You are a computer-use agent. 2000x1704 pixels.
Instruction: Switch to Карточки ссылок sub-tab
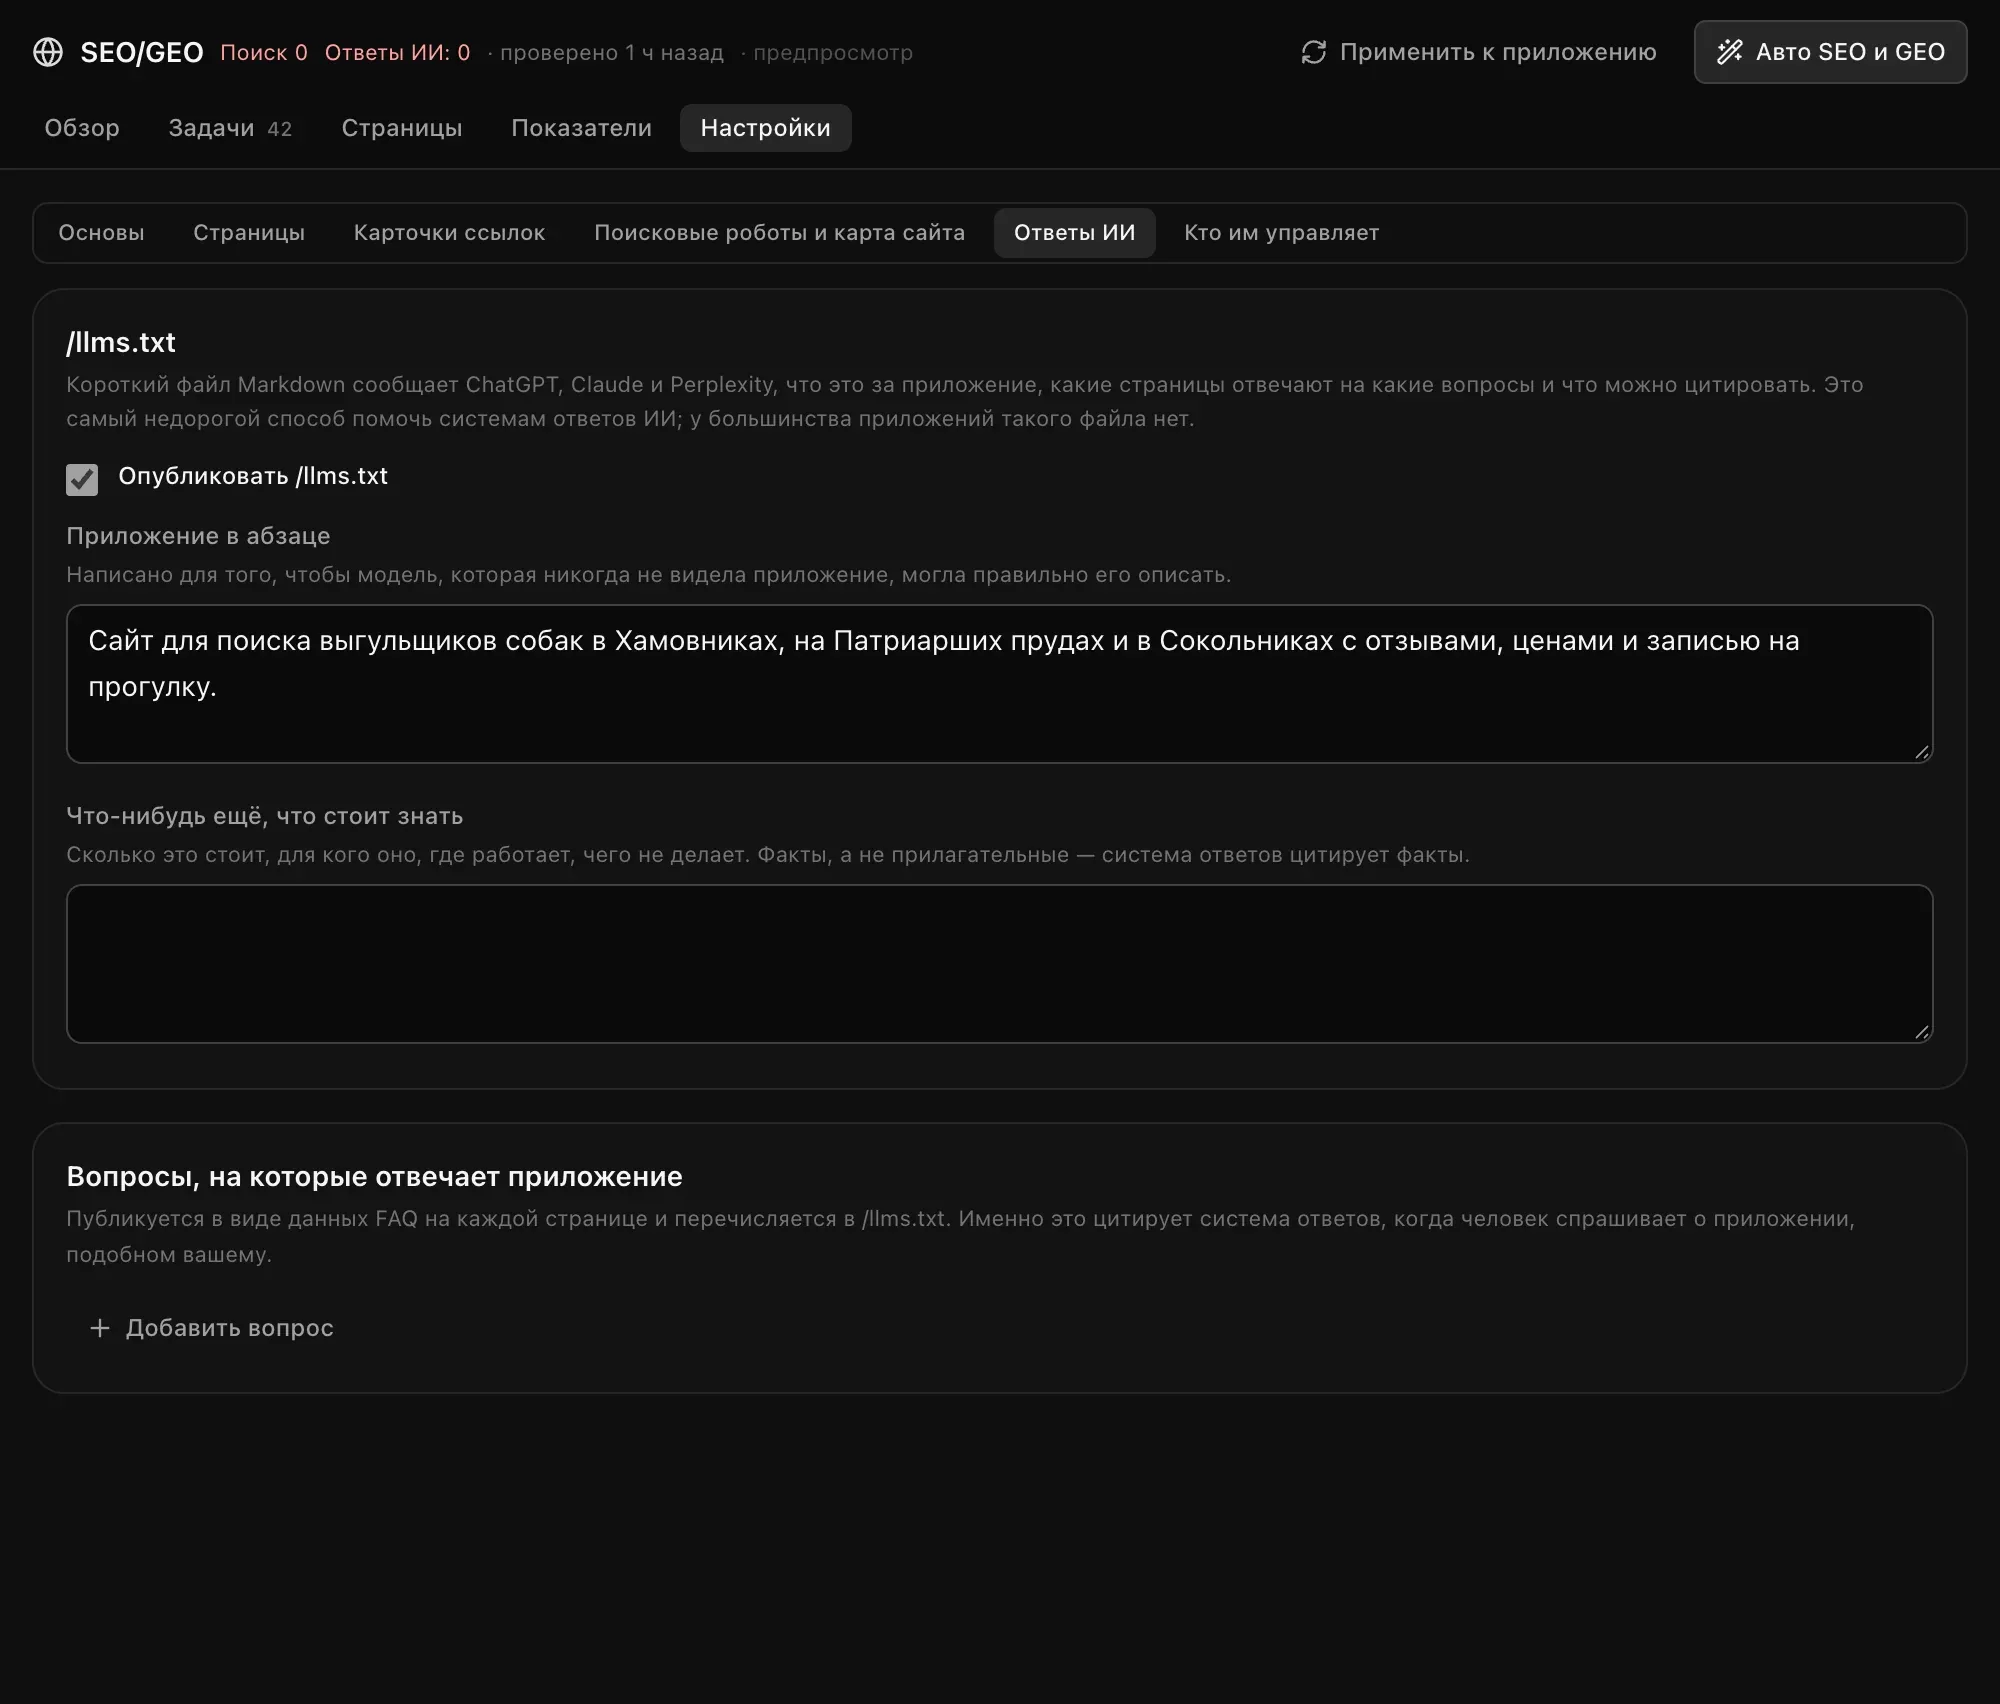pos(449,233)
